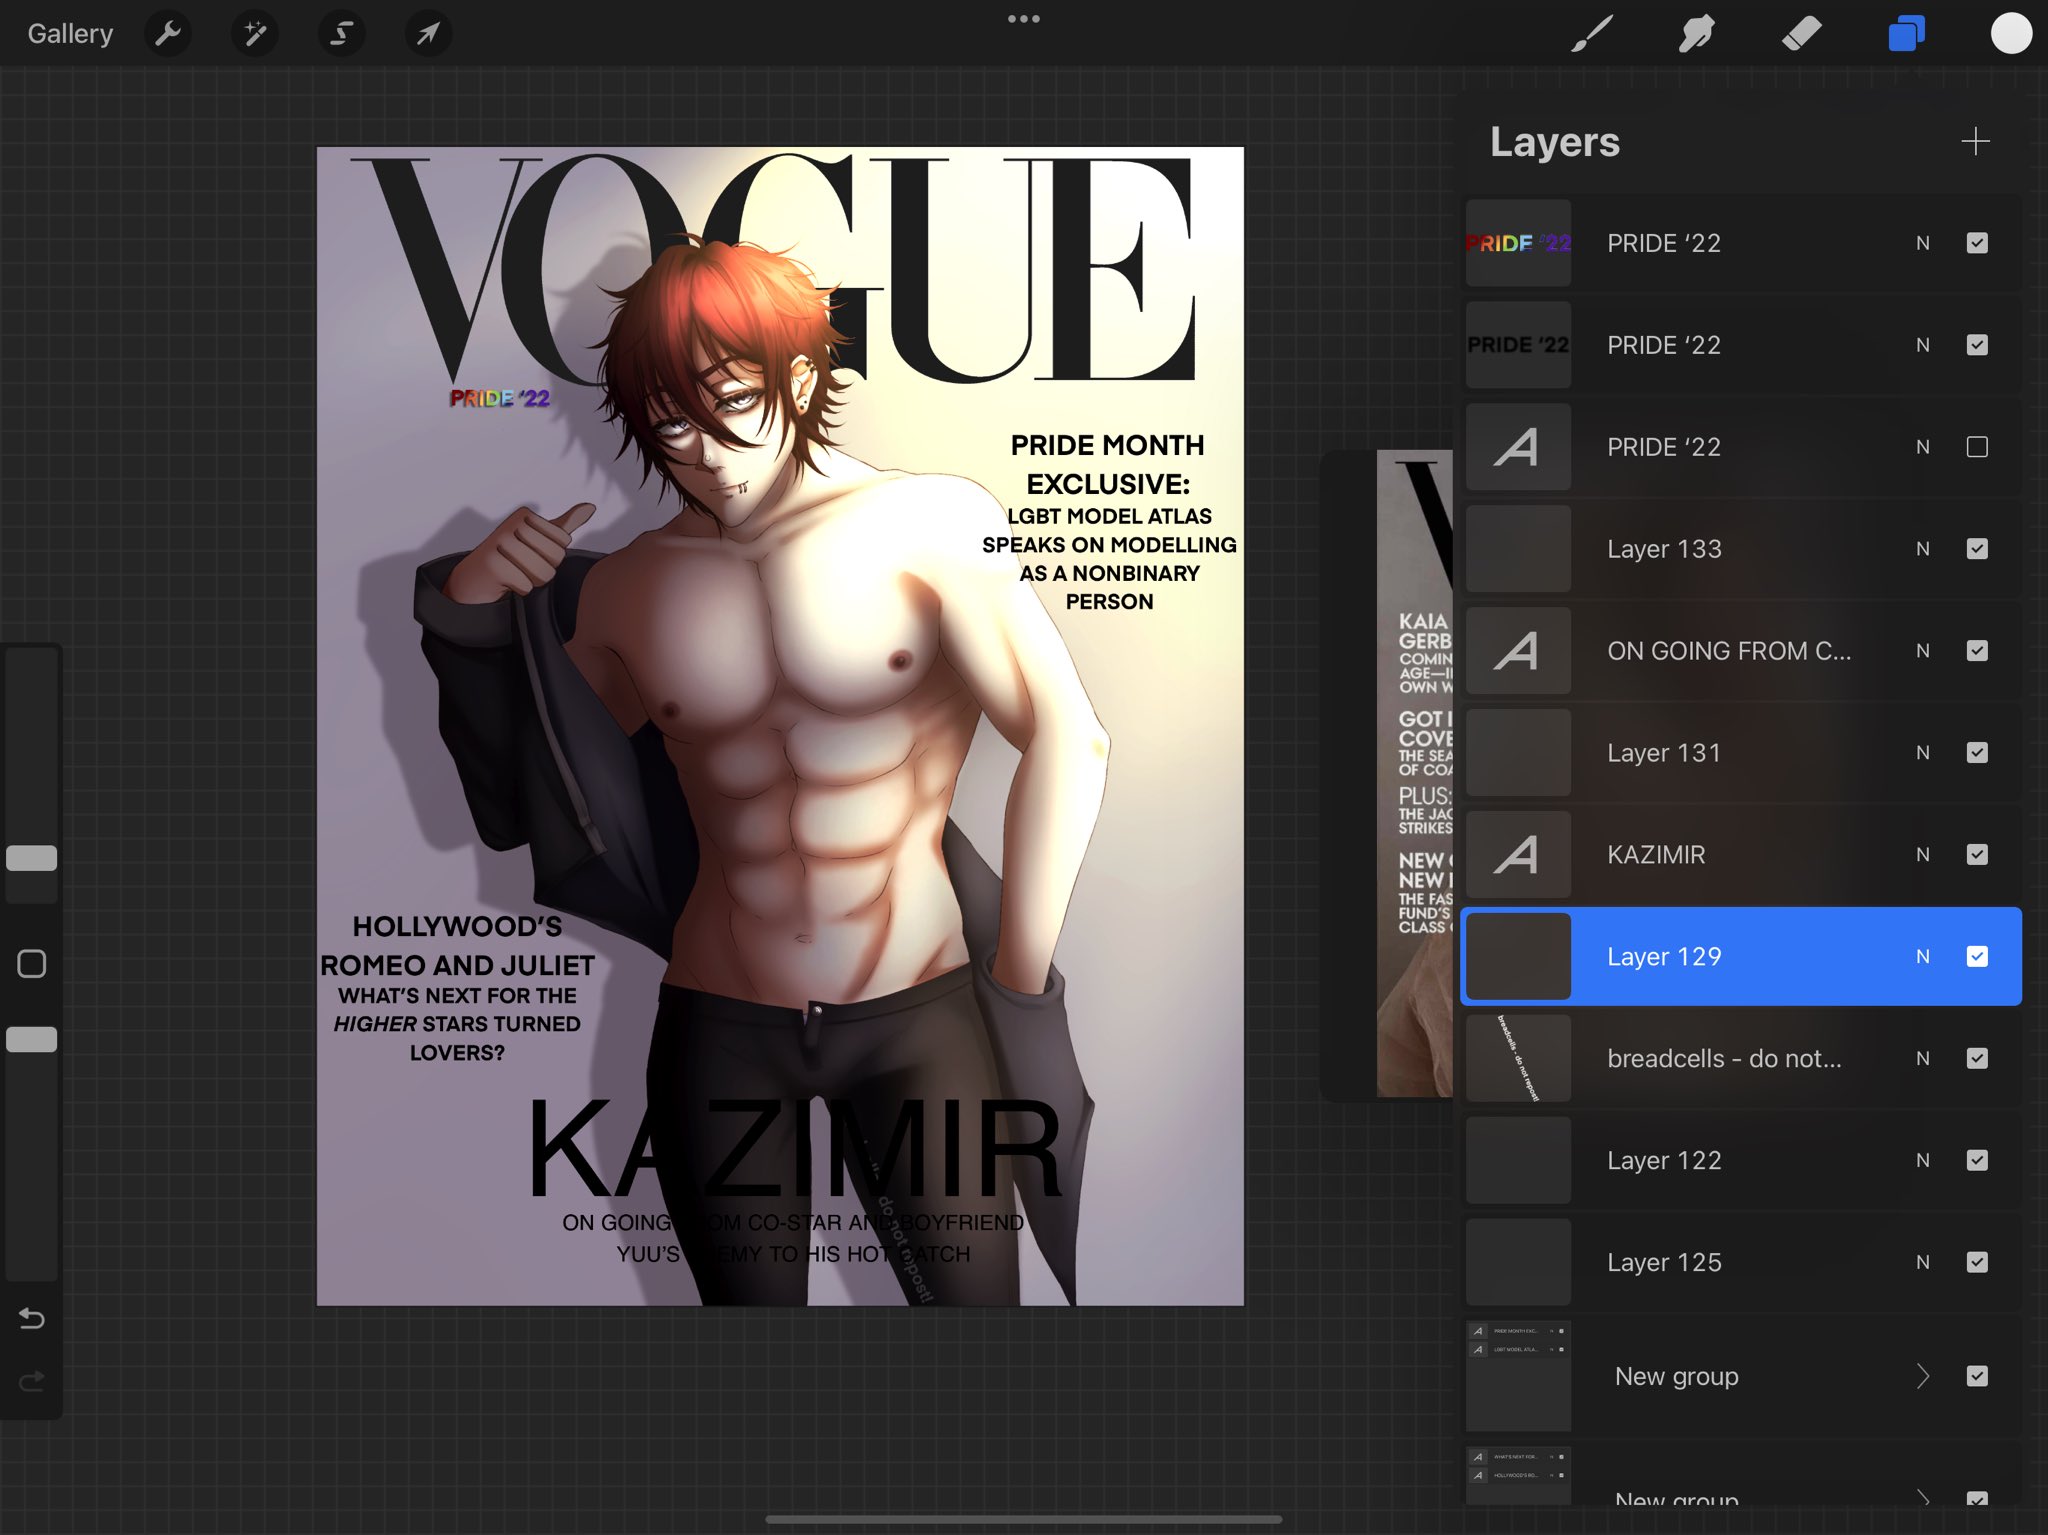Screen dimensions: 2048x1535
Task: Add a new layer with plus icon
Action: pyautogui.click(x=1975, y=142)
